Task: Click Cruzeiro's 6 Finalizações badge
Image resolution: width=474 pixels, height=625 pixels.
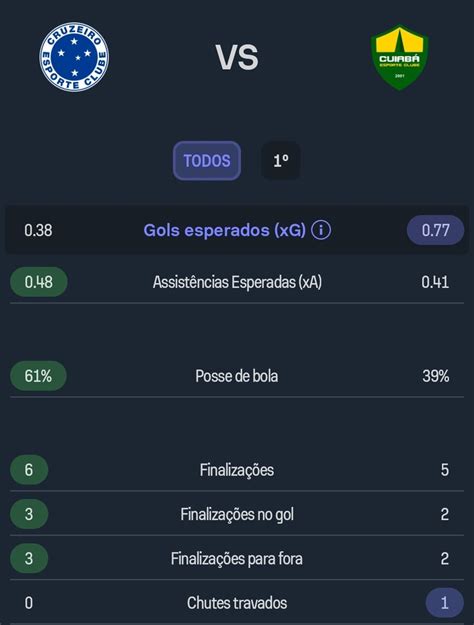Action: pos(29,470)
